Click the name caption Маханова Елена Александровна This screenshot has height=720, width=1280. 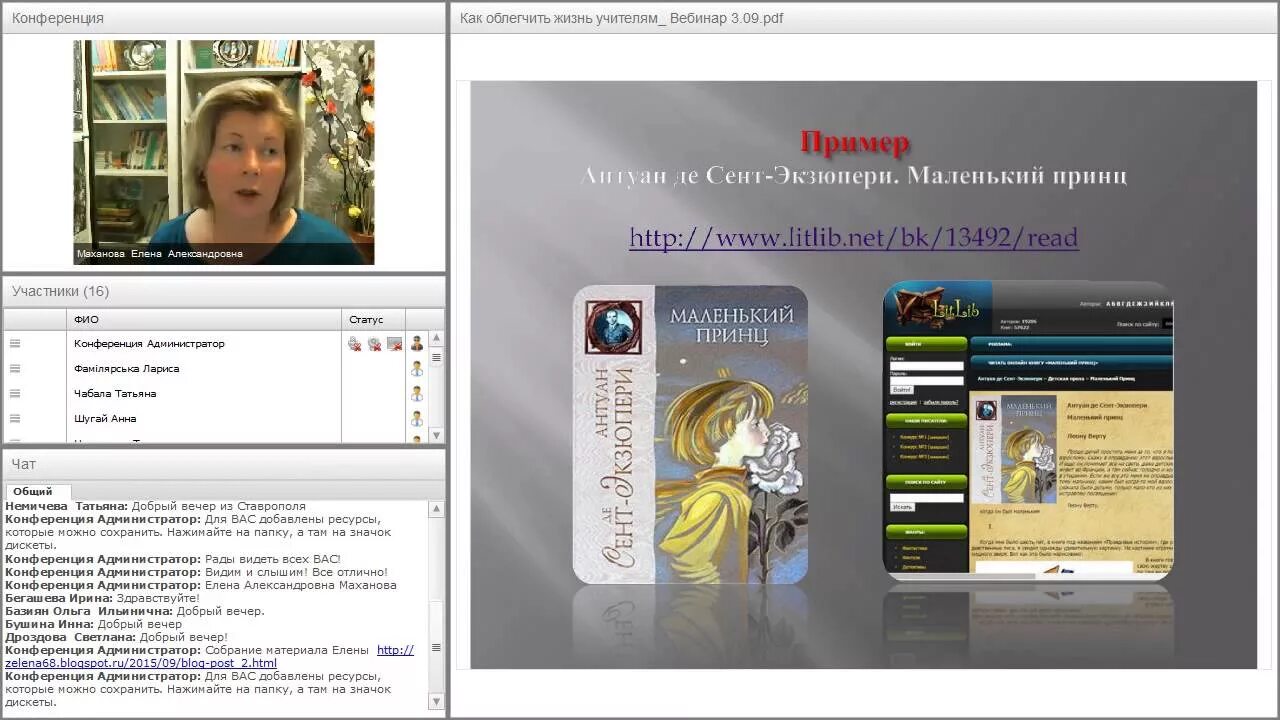point(160,254)
